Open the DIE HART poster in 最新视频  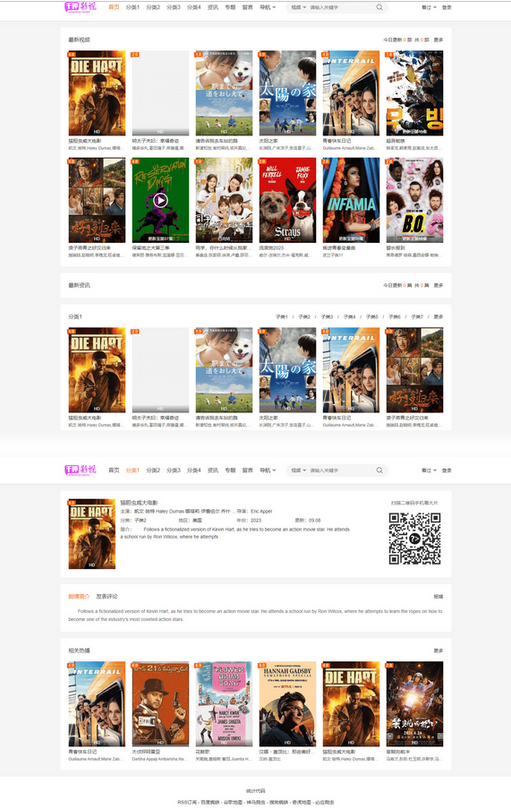pyautogui.click(x=97, y=93)
